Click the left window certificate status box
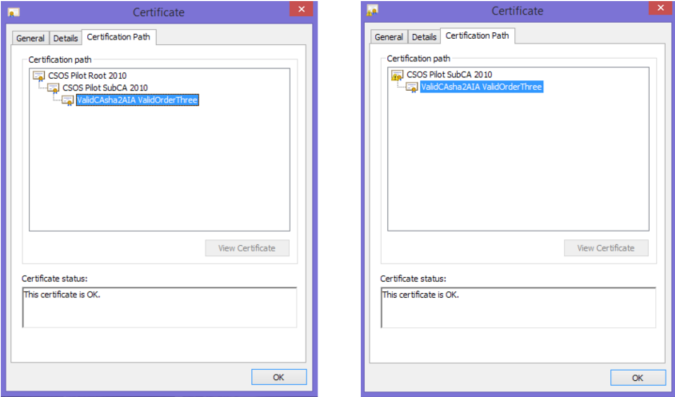Image resolution: width=675 pixels, height=397 pixels. click(x=159, y=307)
